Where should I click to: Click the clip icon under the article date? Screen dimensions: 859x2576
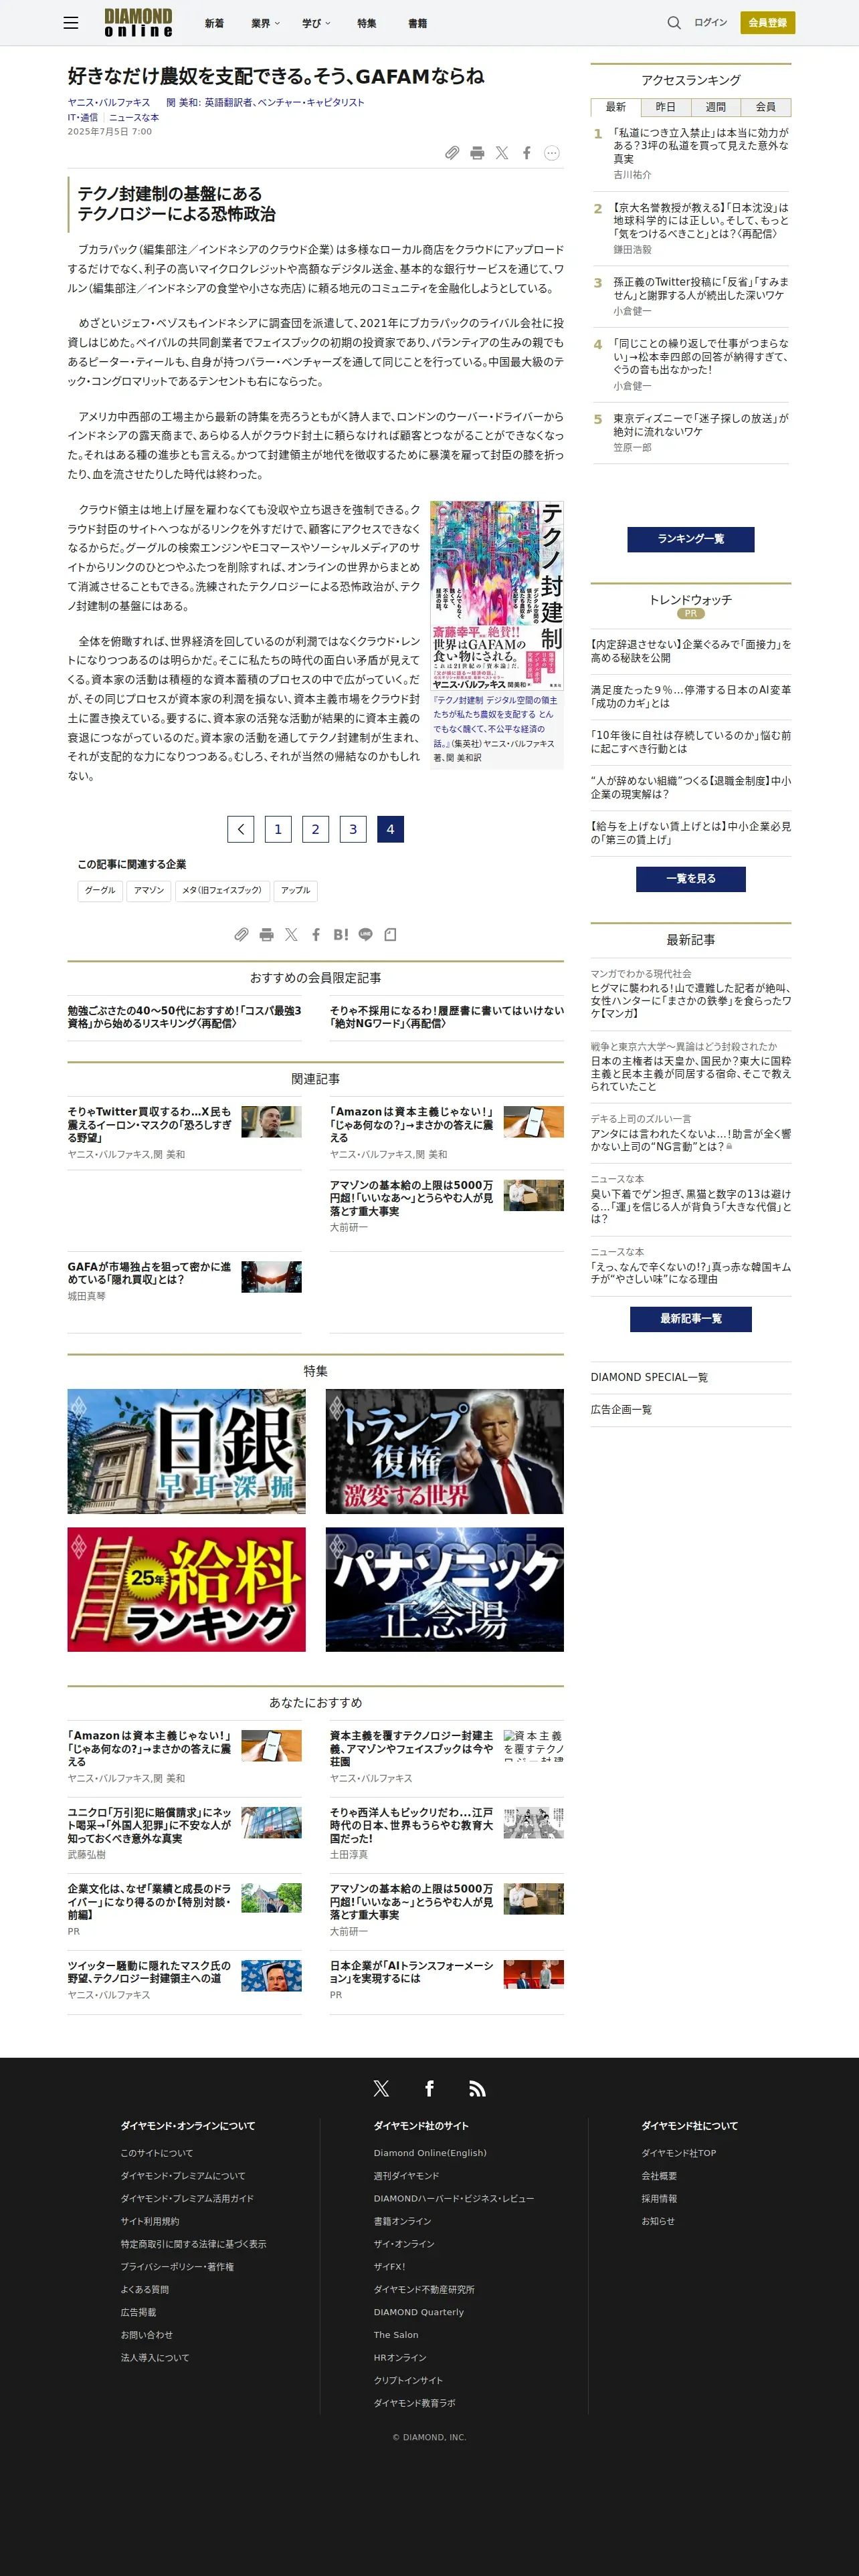[x=452, y=153]
